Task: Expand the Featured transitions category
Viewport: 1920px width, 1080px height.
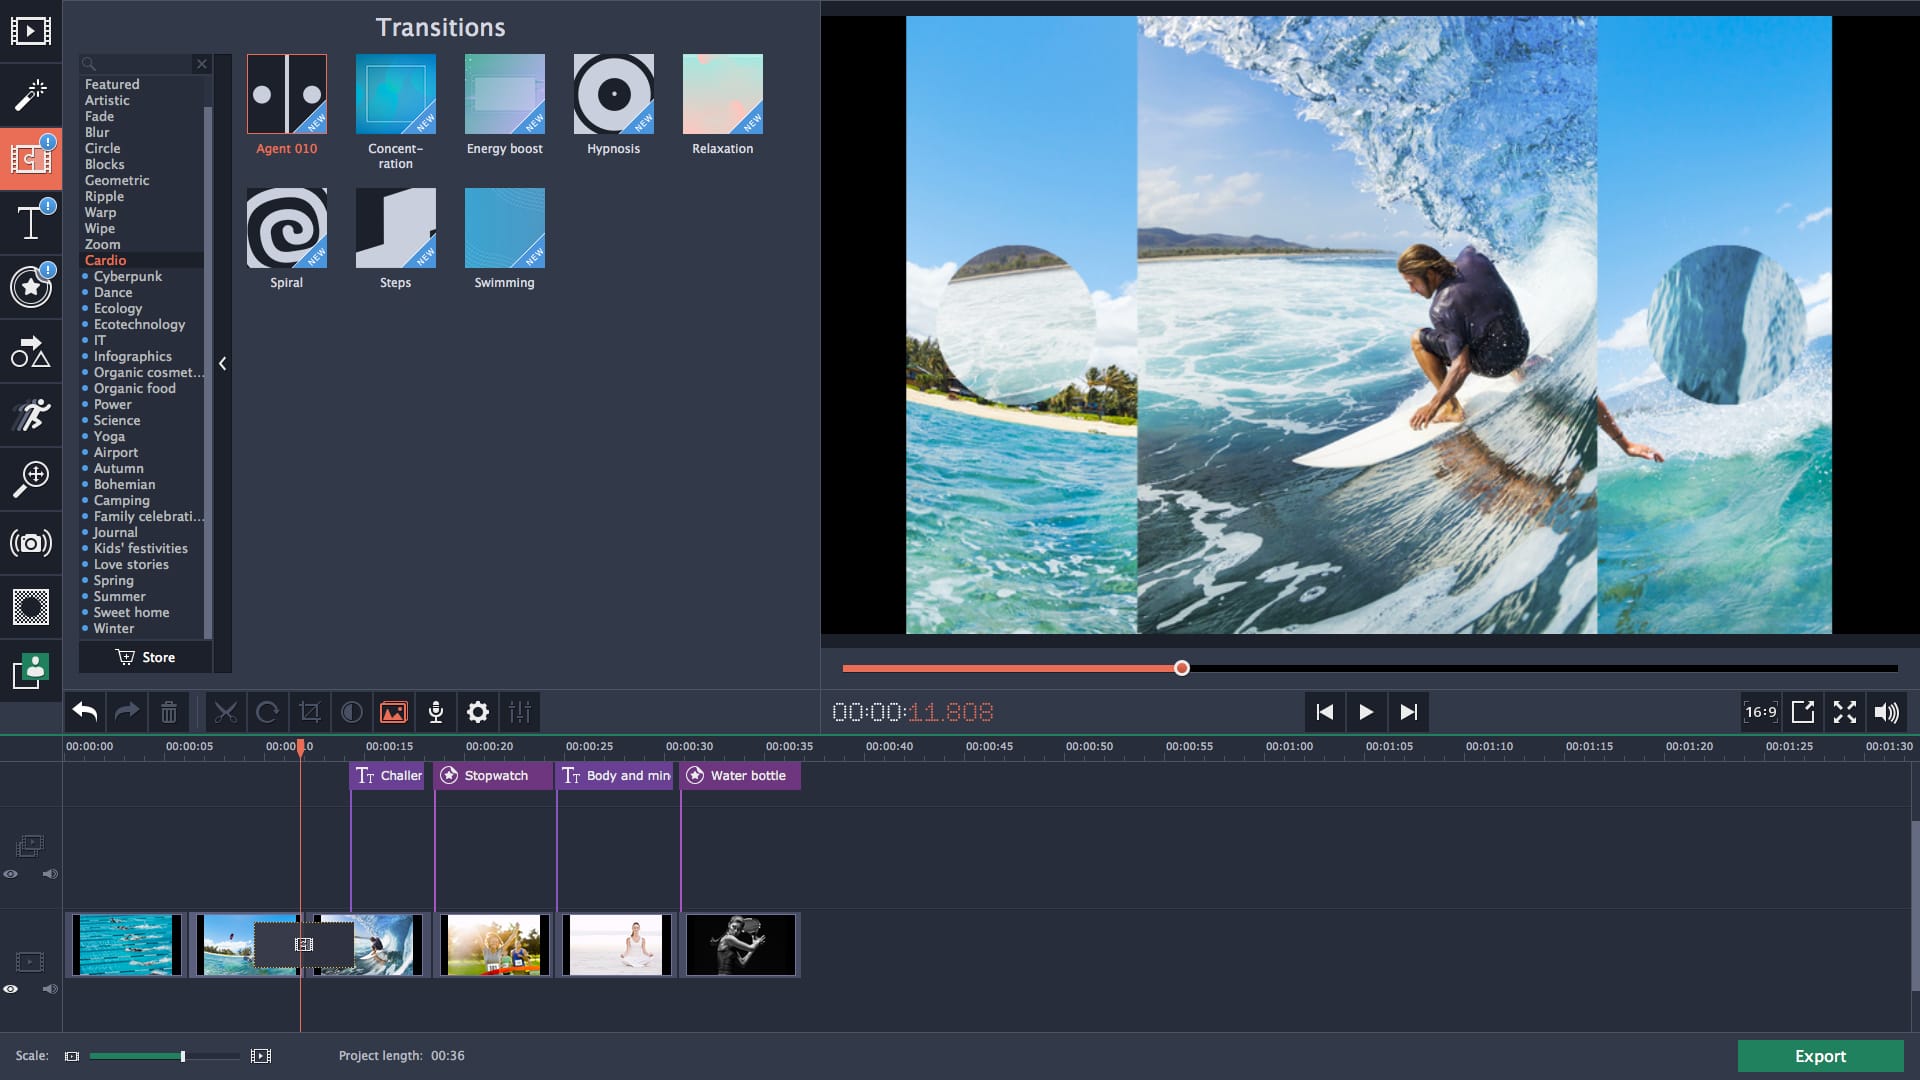Action: [x=112, y=84]
